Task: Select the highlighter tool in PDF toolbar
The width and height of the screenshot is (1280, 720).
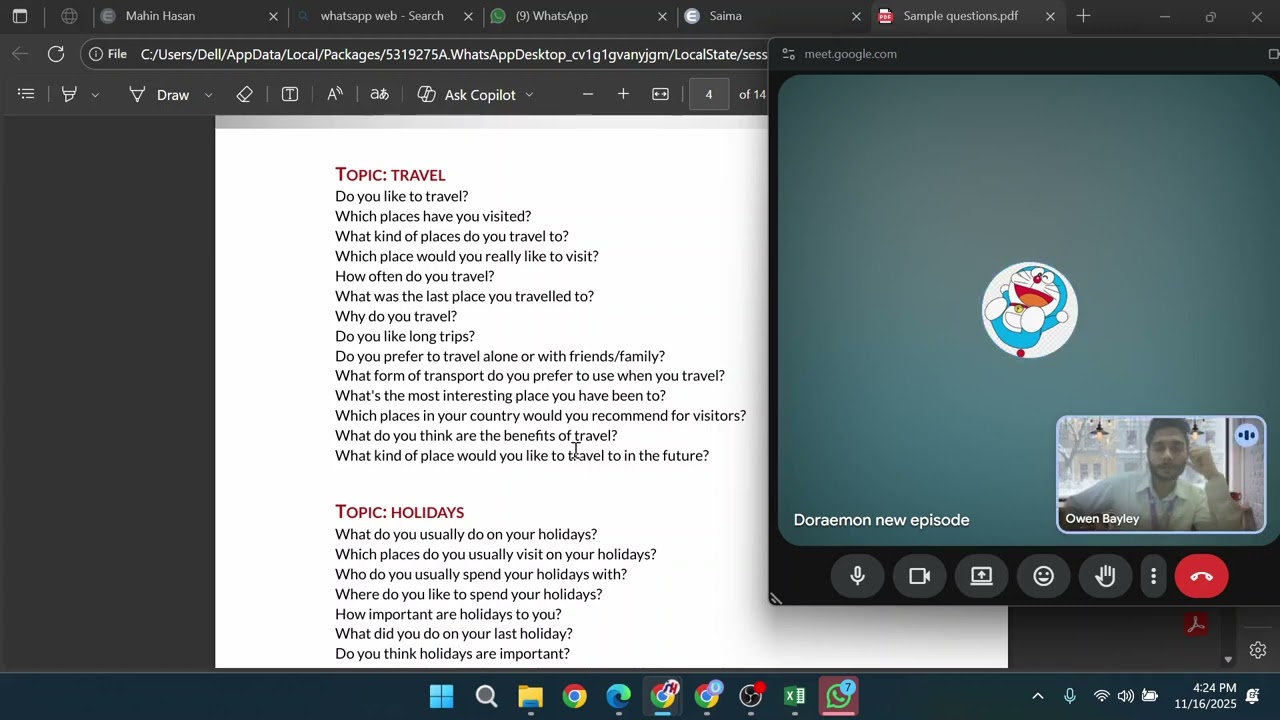Action: (69, 94)
